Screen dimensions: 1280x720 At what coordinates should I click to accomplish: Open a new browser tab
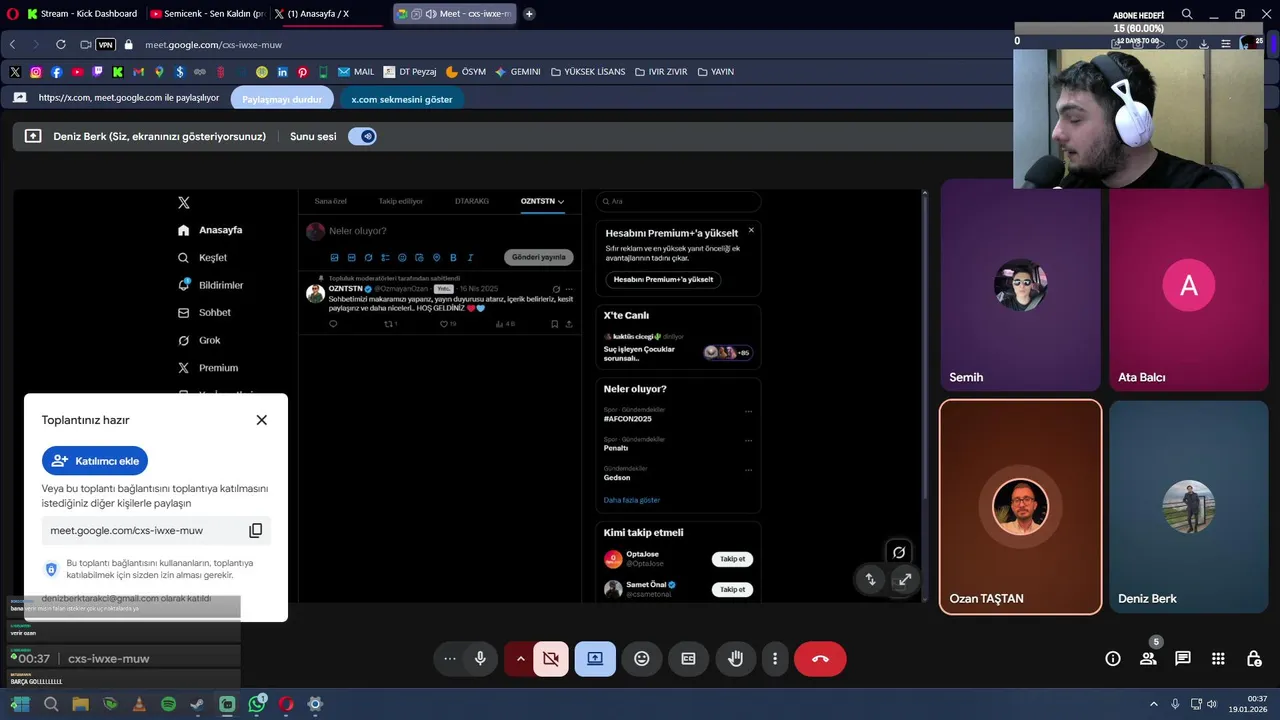click(x=529, y=14)
